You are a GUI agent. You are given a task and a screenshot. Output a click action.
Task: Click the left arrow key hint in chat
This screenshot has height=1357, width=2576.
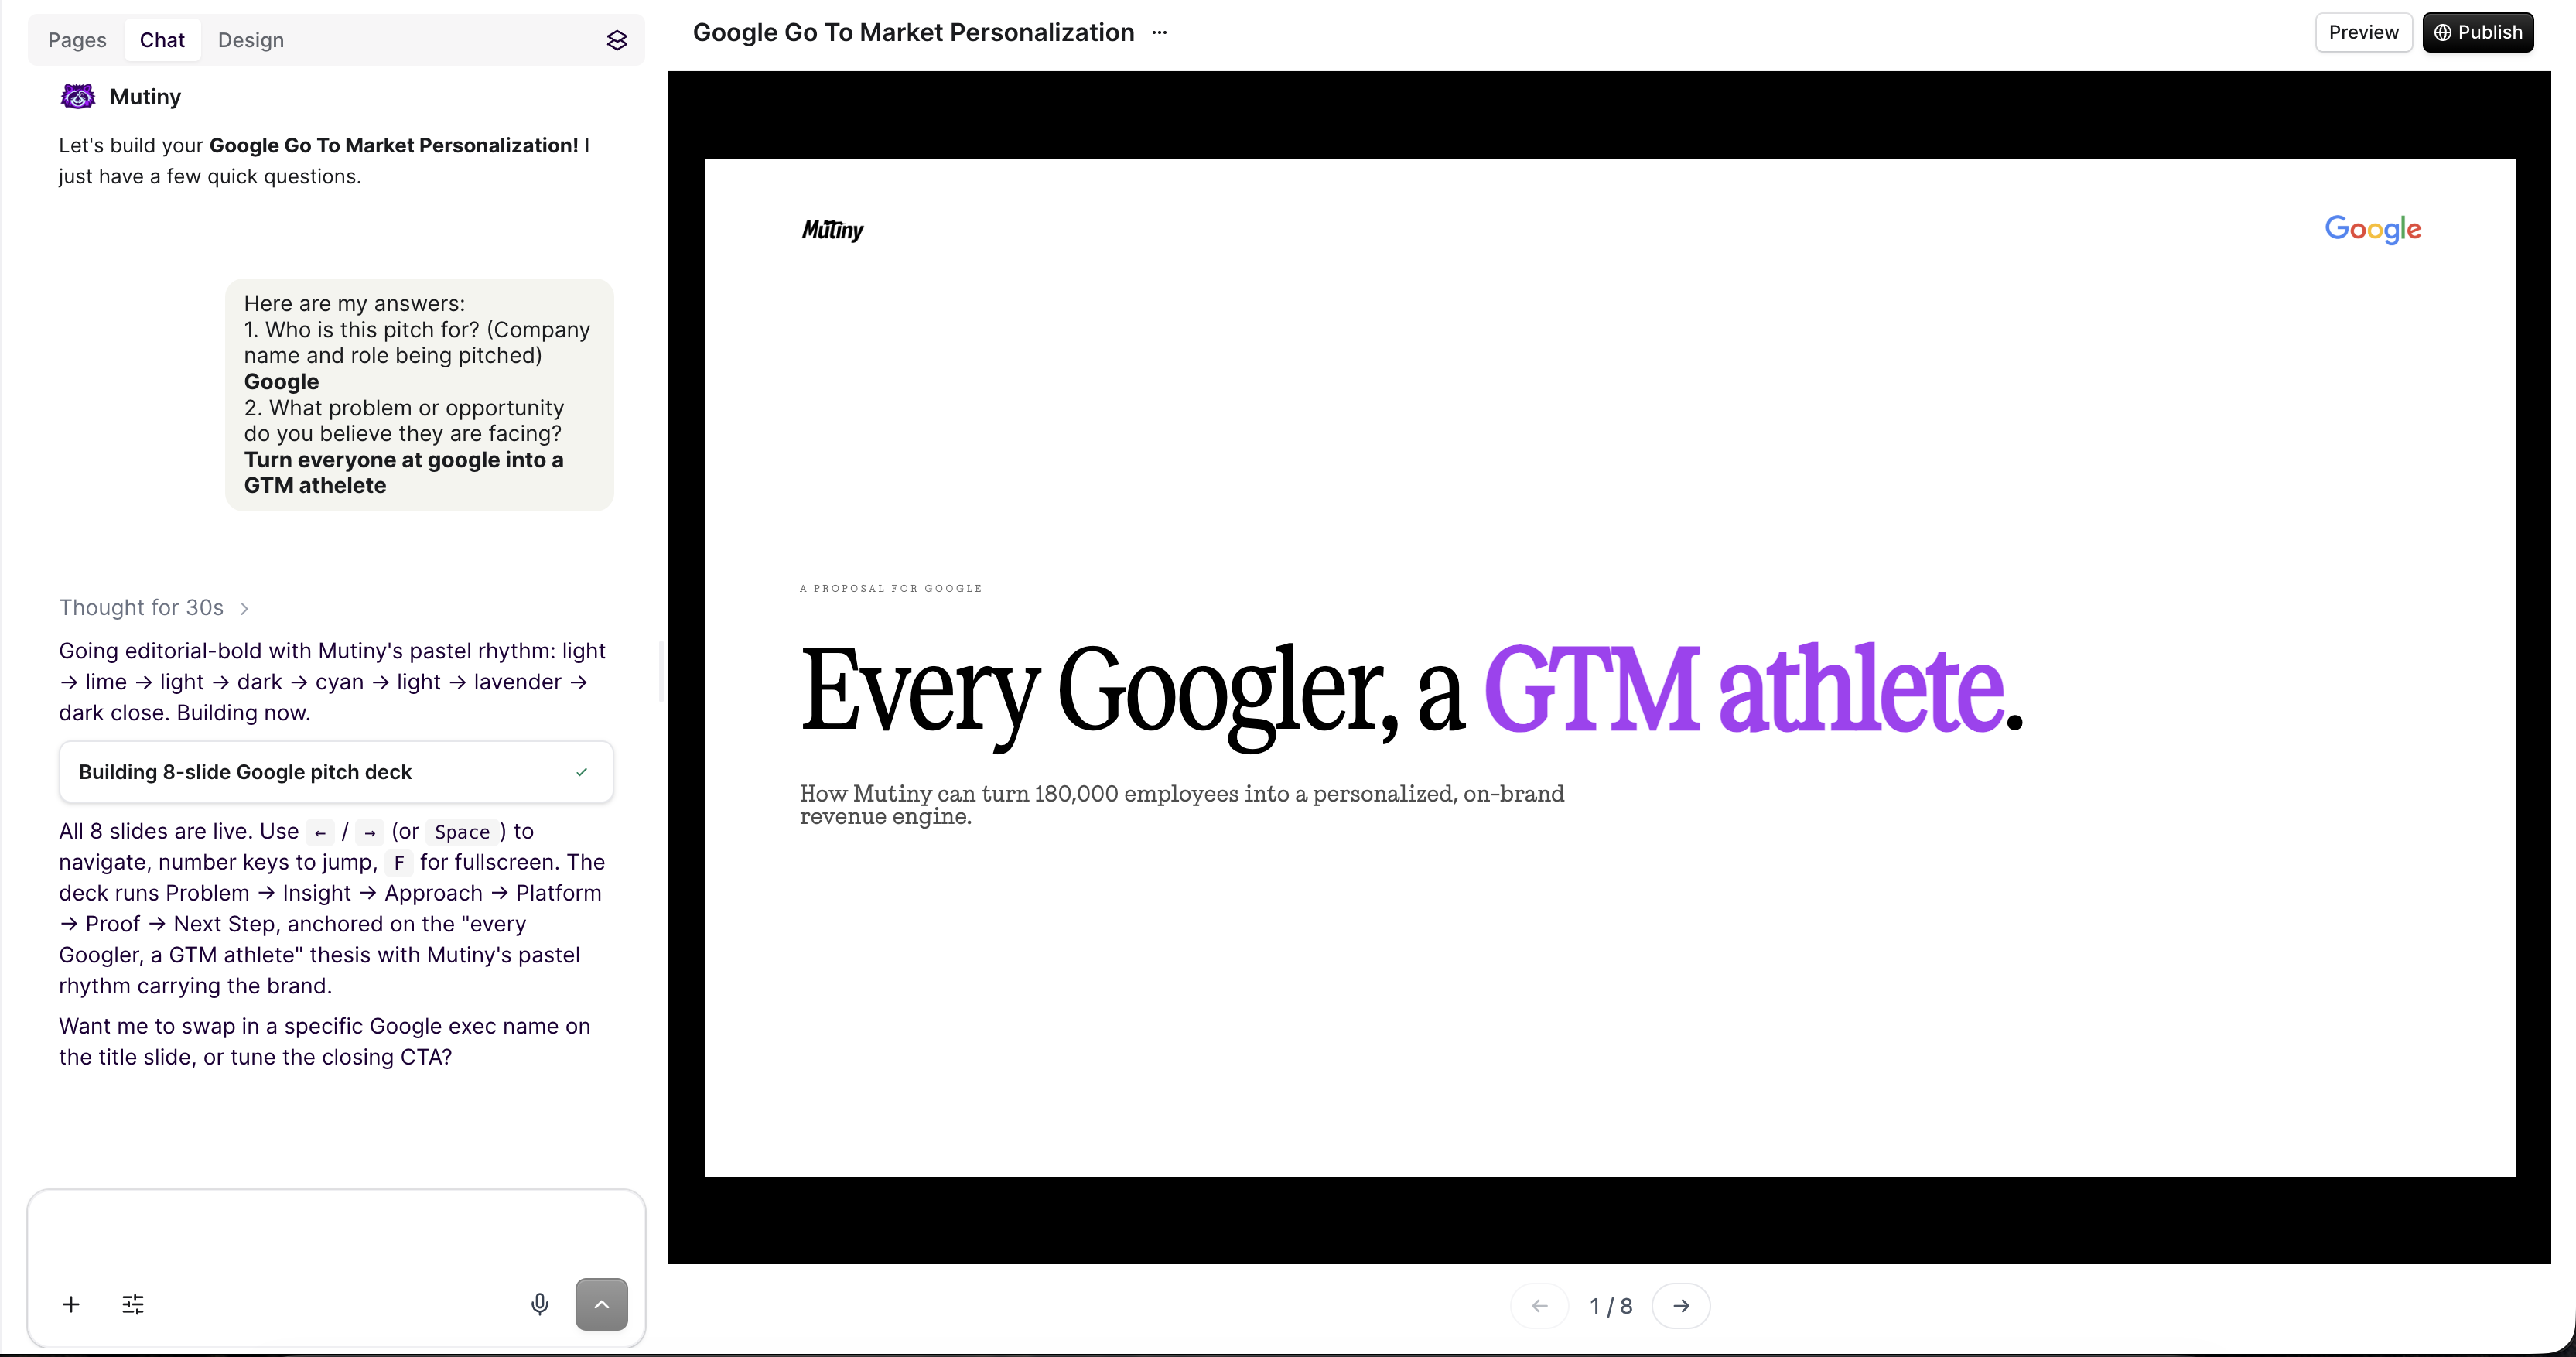click(x=320, y=832)
